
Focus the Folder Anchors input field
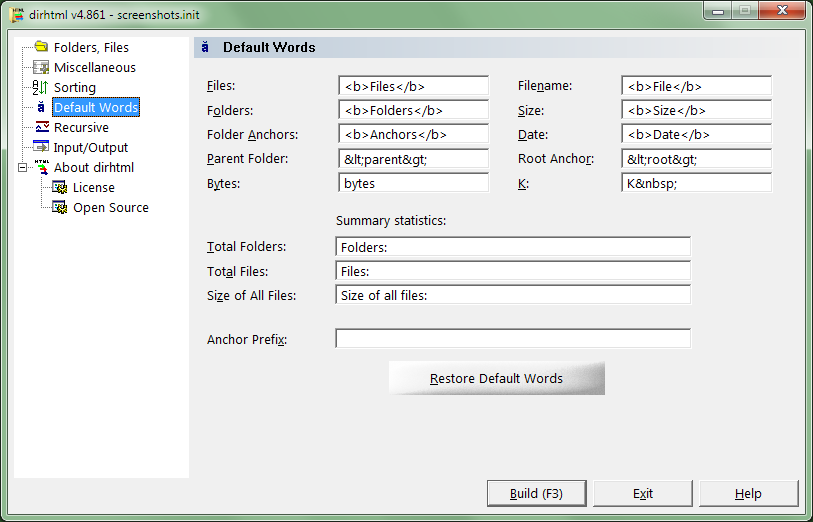coord(413,134)
